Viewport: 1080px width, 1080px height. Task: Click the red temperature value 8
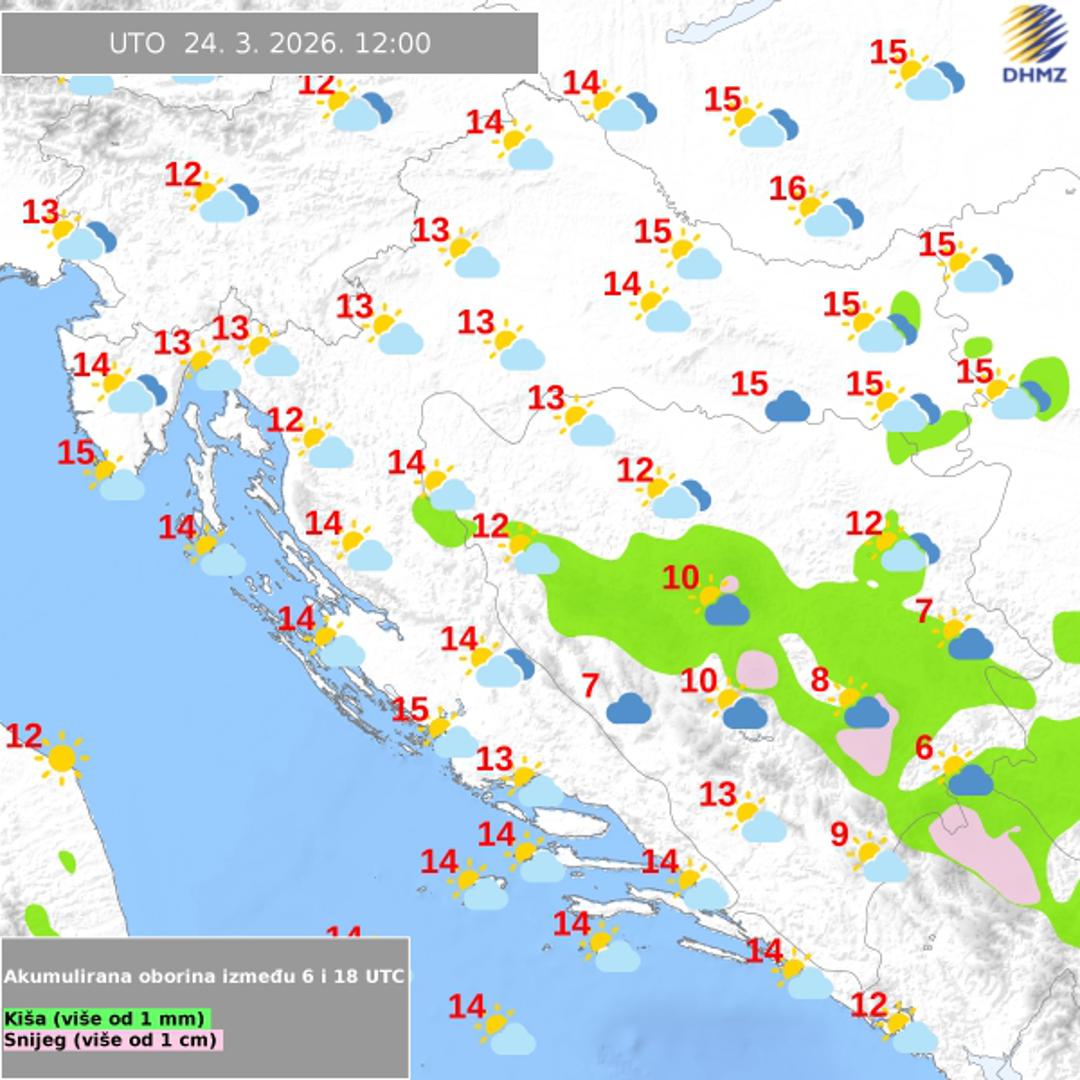pos(819,681)
